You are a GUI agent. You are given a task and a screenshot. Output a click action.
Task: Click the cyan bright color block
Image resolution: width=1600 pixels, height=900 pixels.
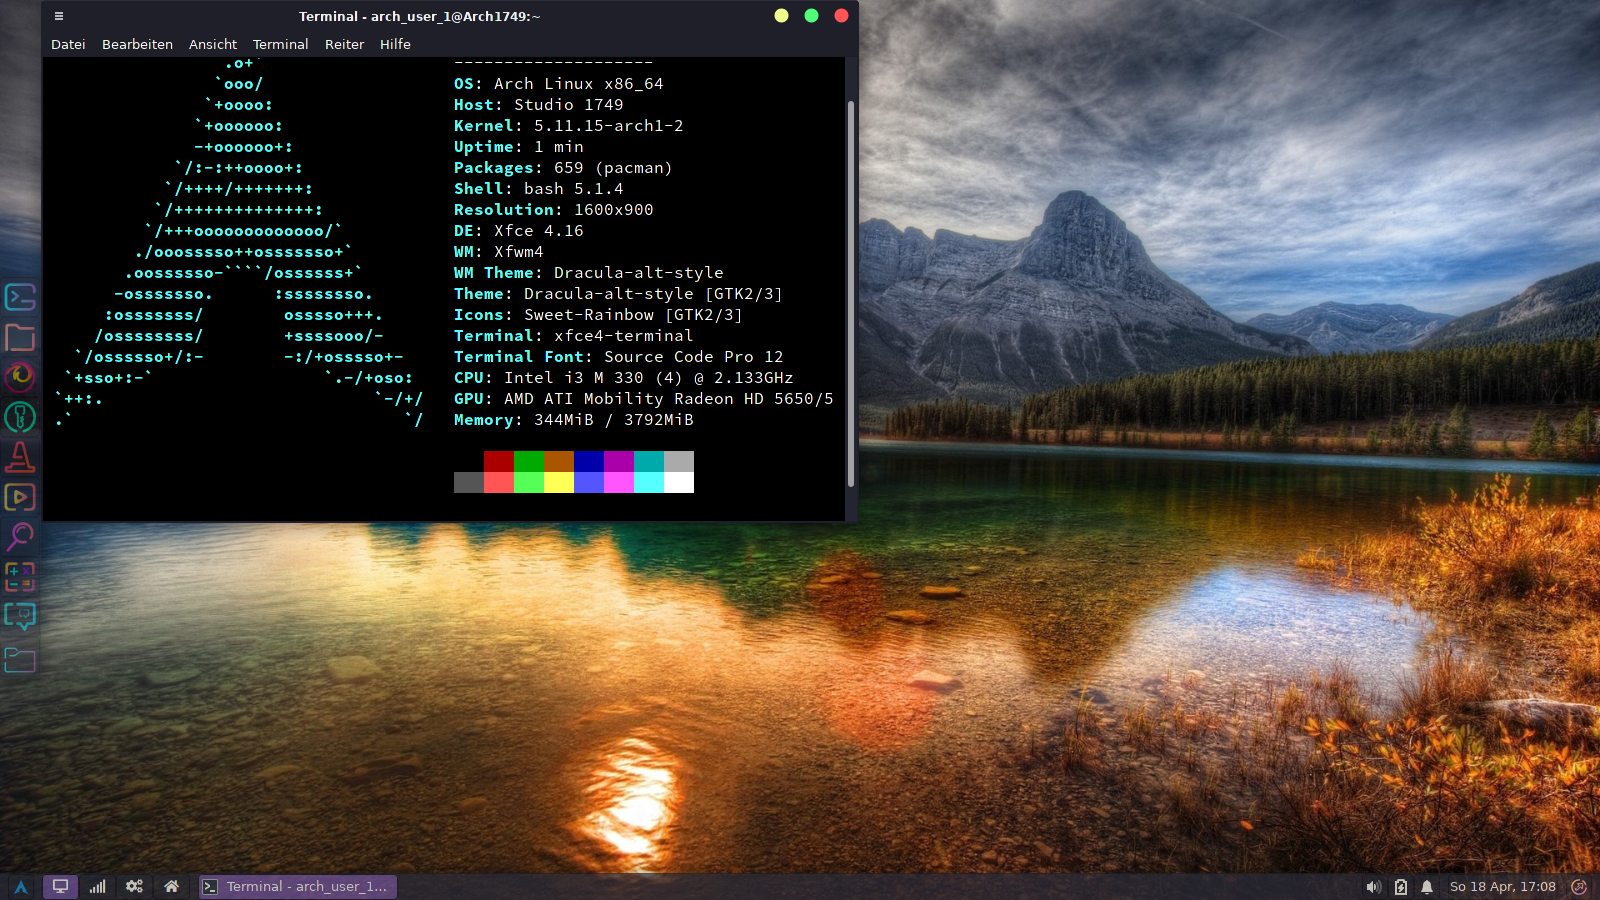pyautogui.click(x=649, y=483)
